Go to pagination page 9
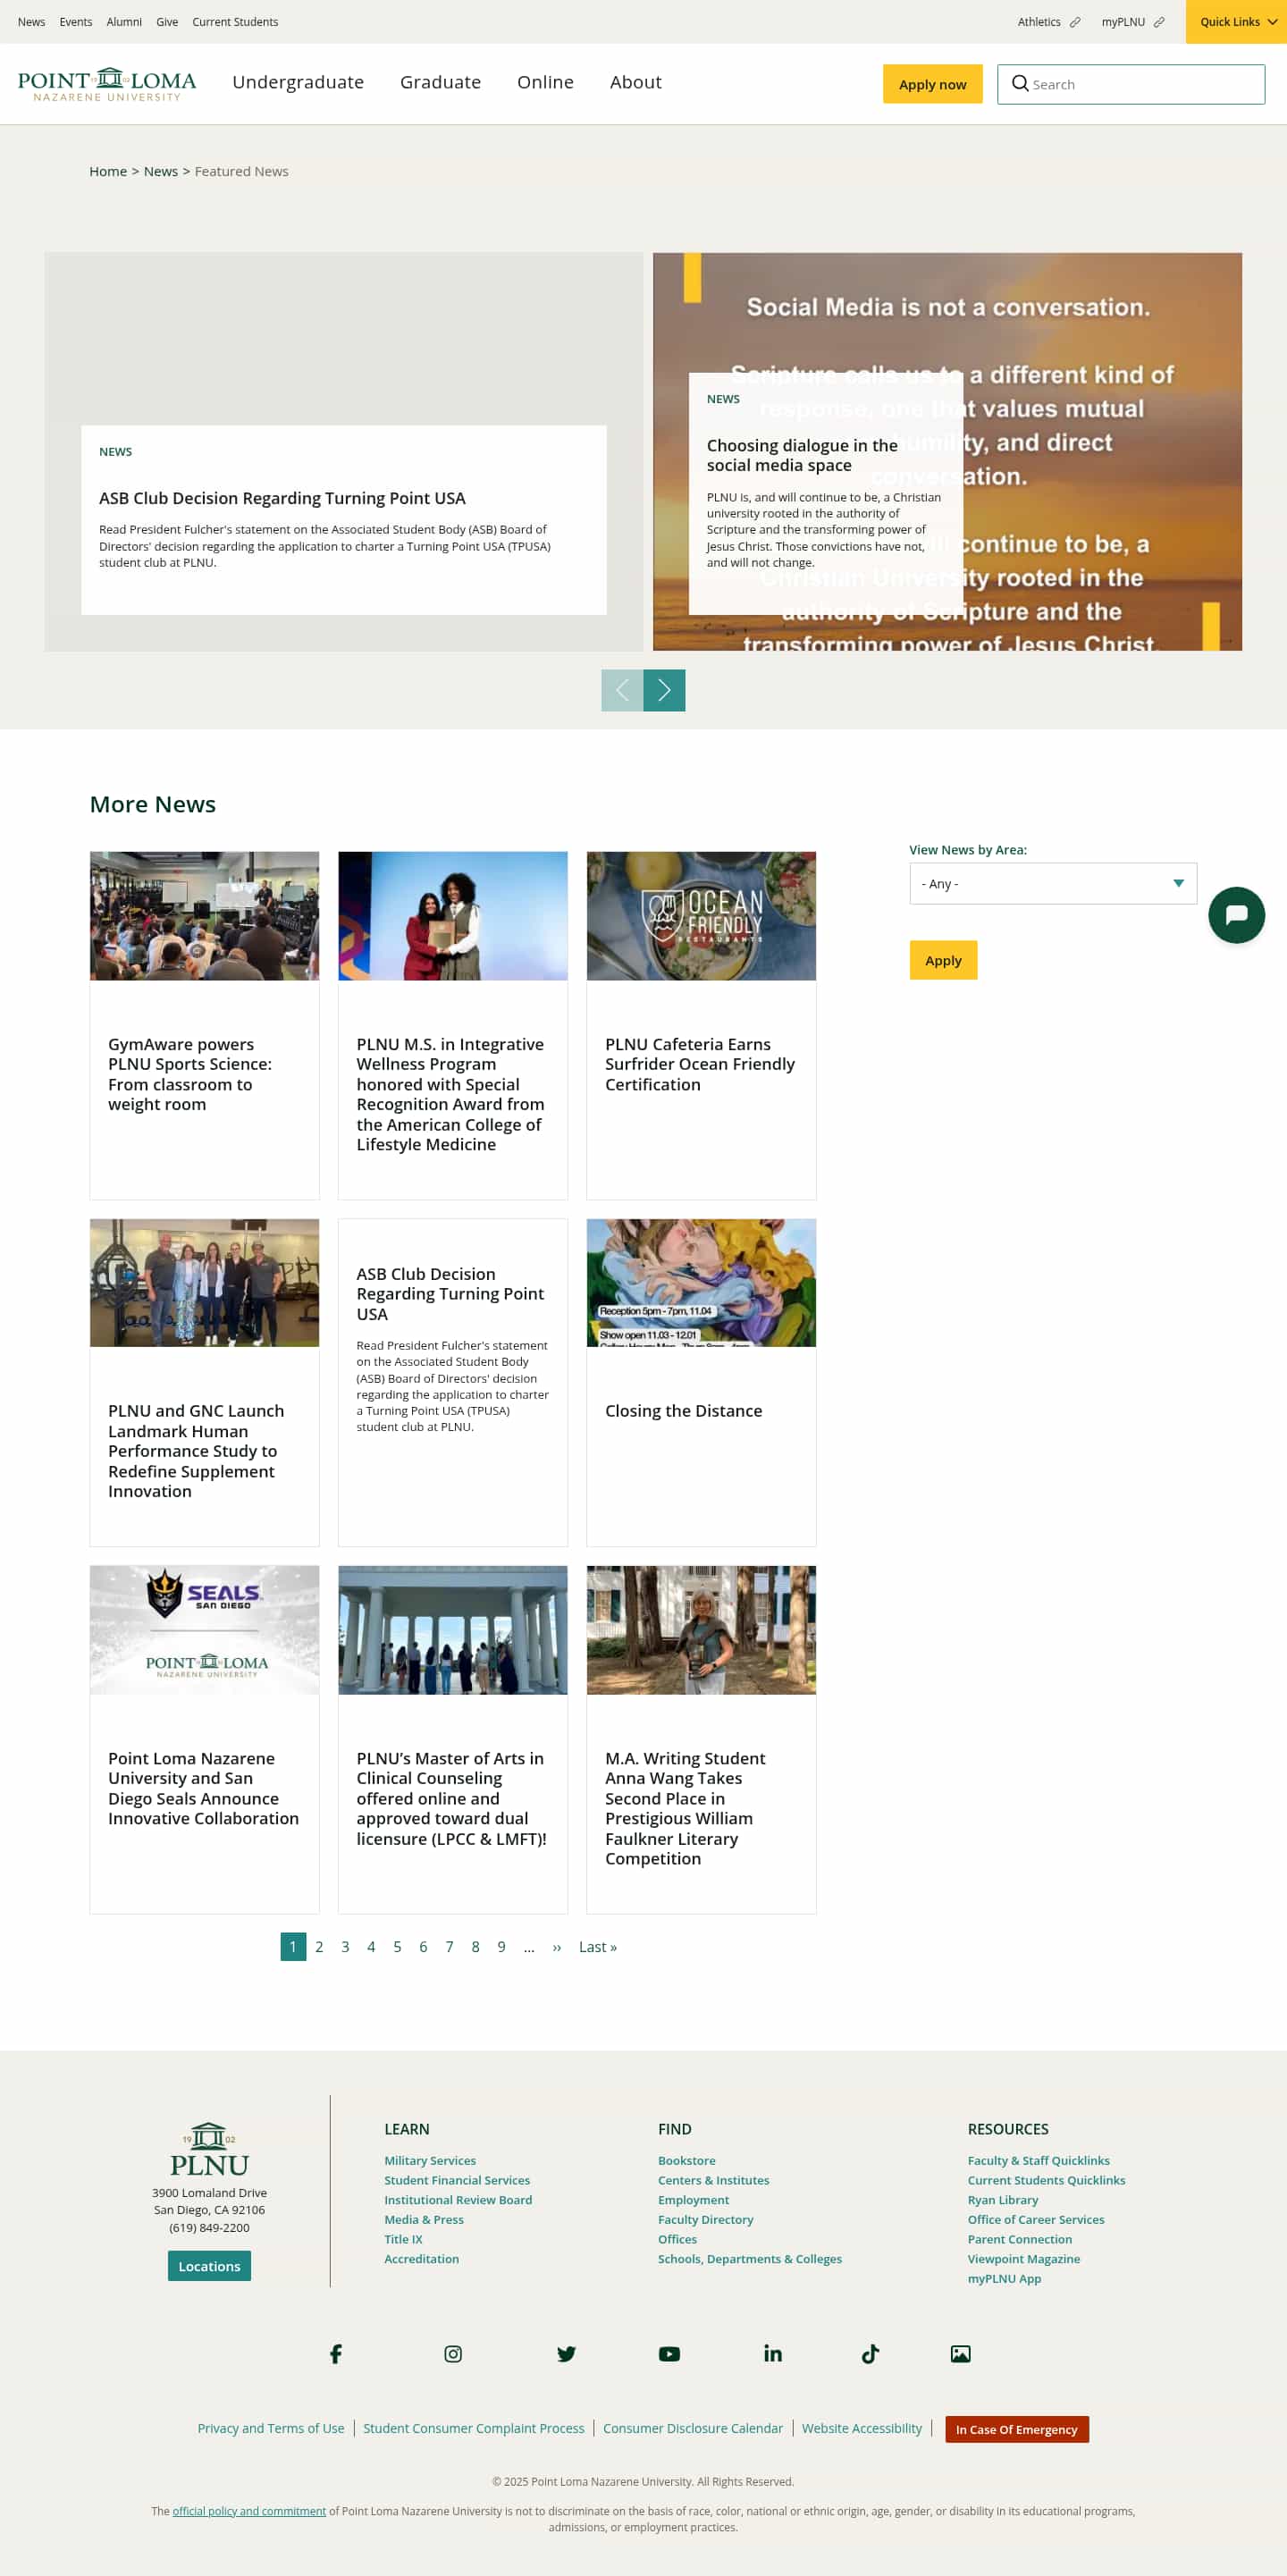Screen dimensions: 1287x2576 tap(501, 1947)
